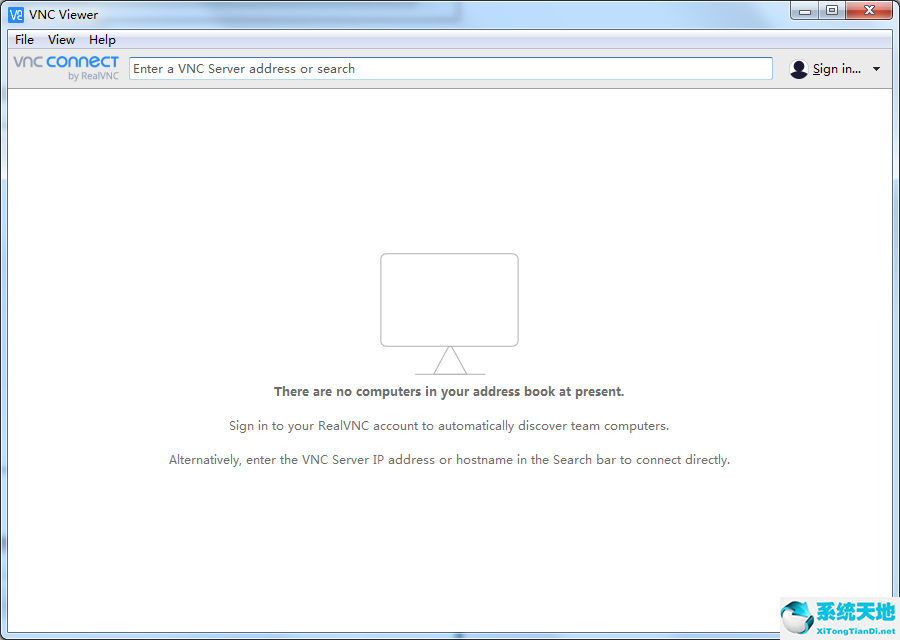The height and width of the screenshot is (640, 900).
Task: Click the 系统天地 watermark text
Action: click(855, 611)
